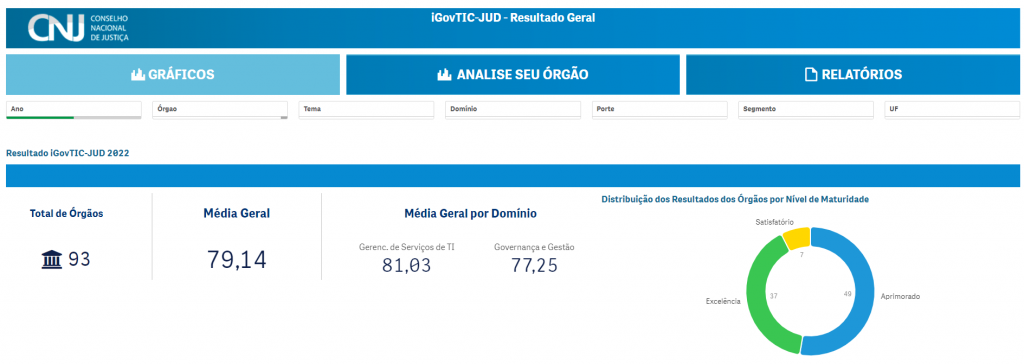Click the chart icon in ANALISE SEU ÓRGÃO
This screenshot has height=364, width=1024.
coord(444,75)
